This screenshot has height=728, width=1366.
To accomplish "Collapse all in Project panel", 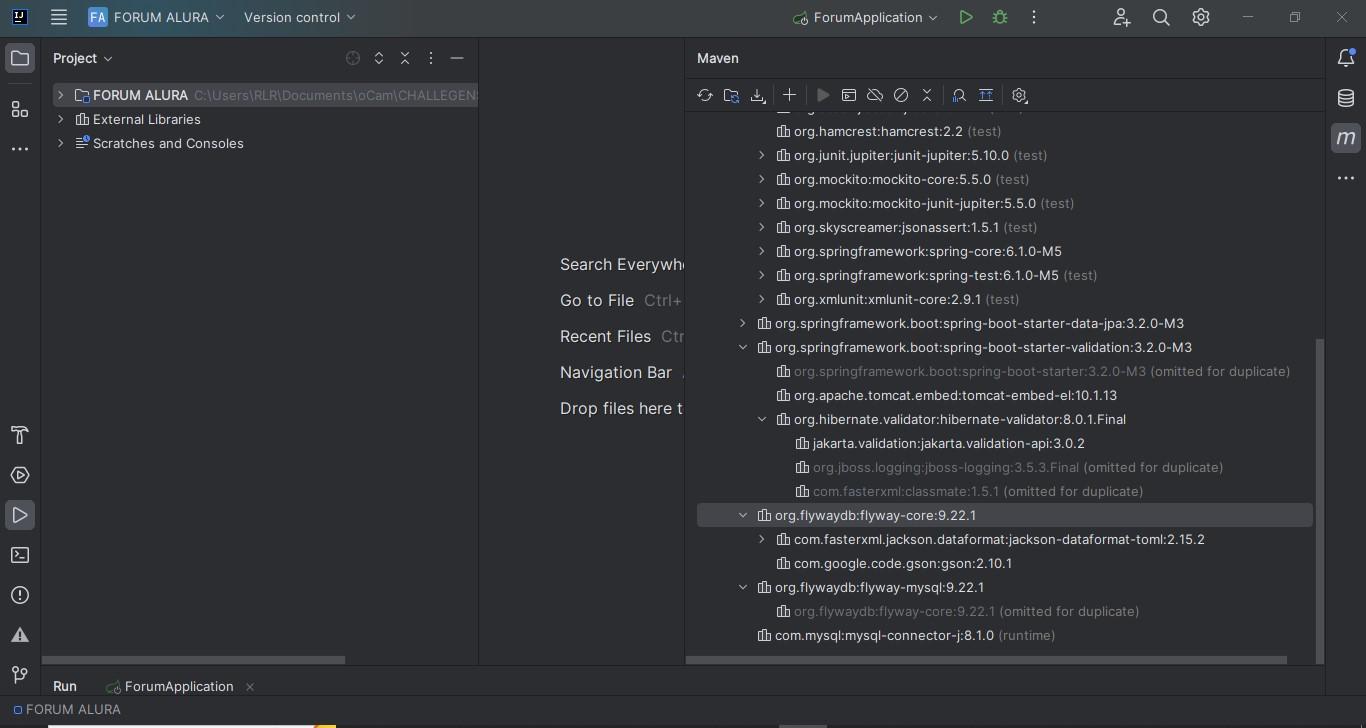I will pos(405,58).
